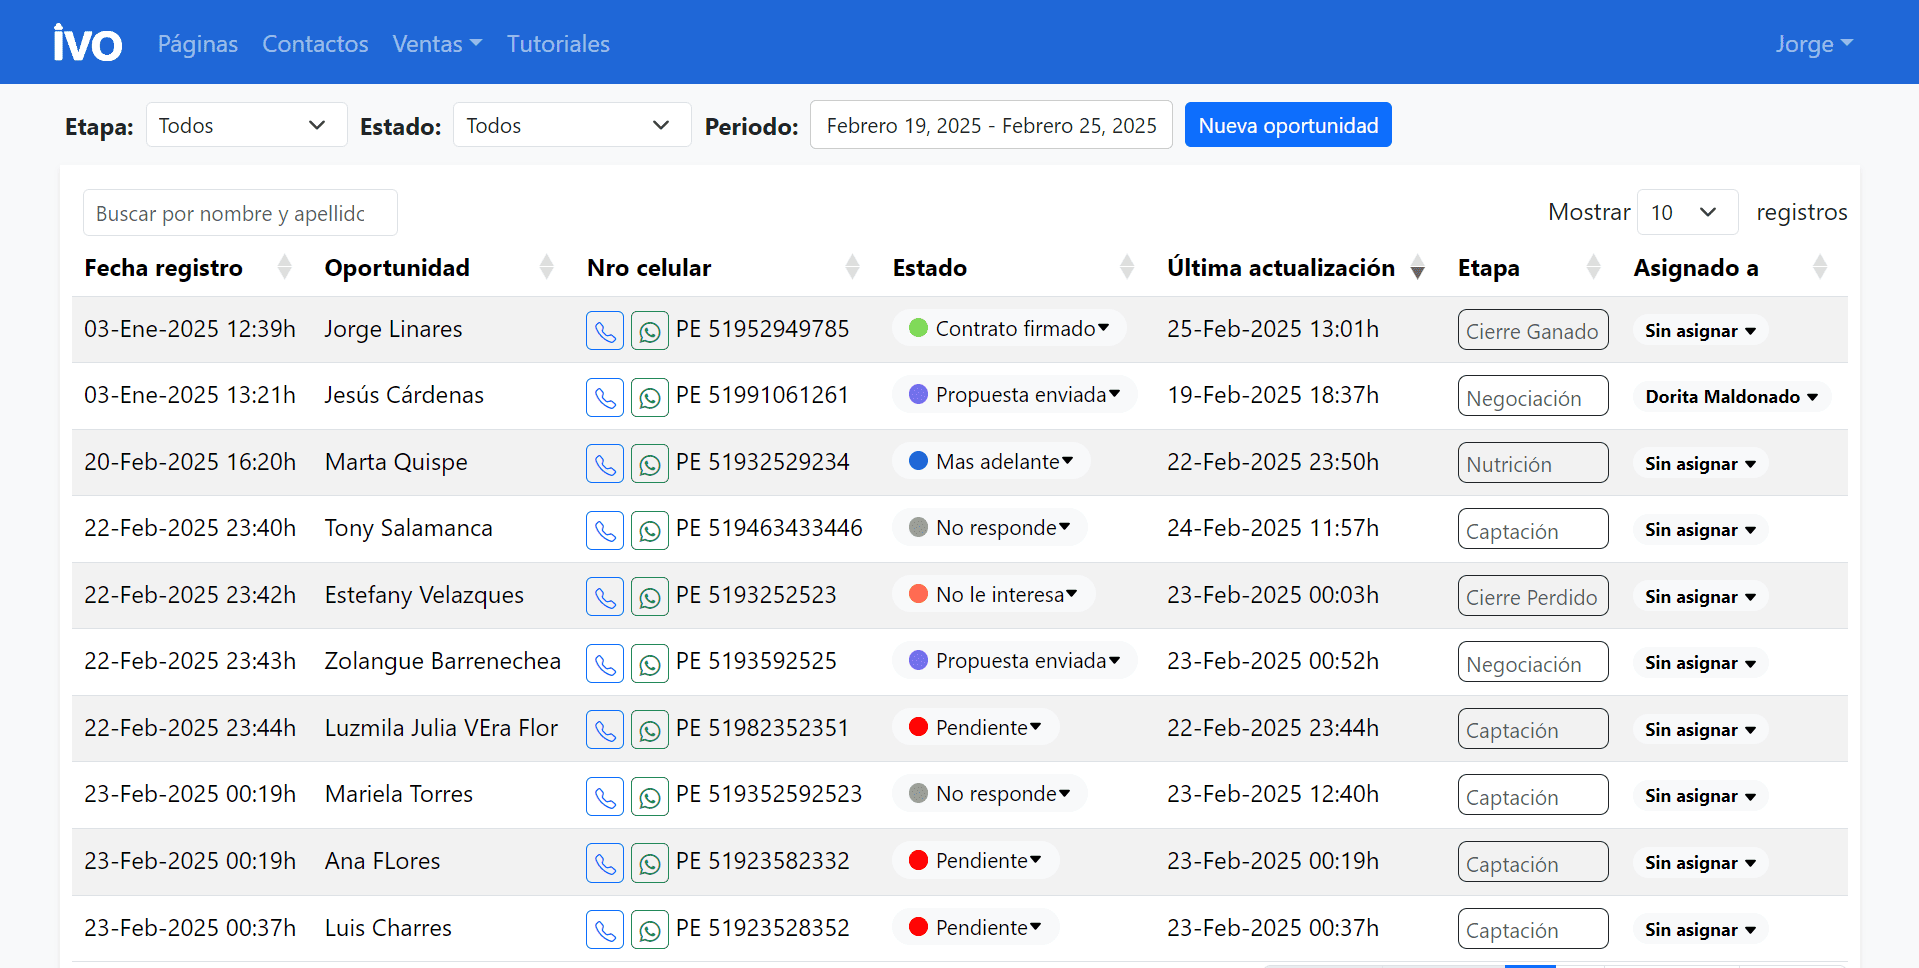Open the Ventas menu
The height and width of the screenshot is (968, 1919).
point(436,44)
